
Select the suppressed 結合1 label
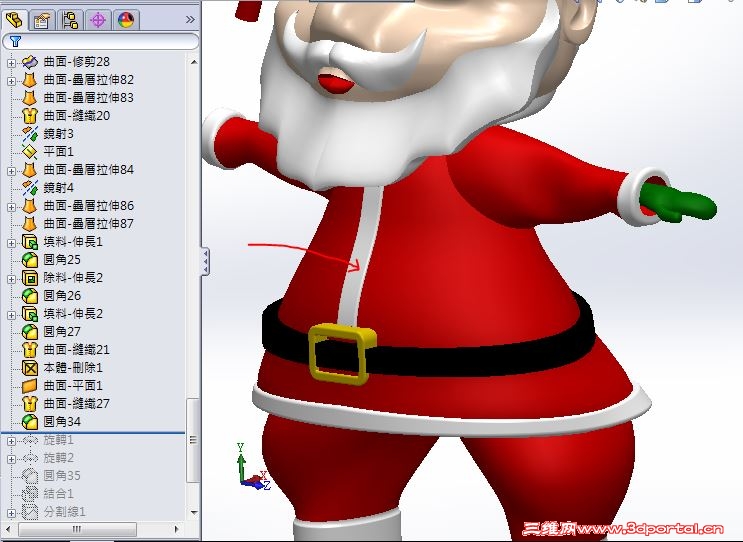point(59,494)
